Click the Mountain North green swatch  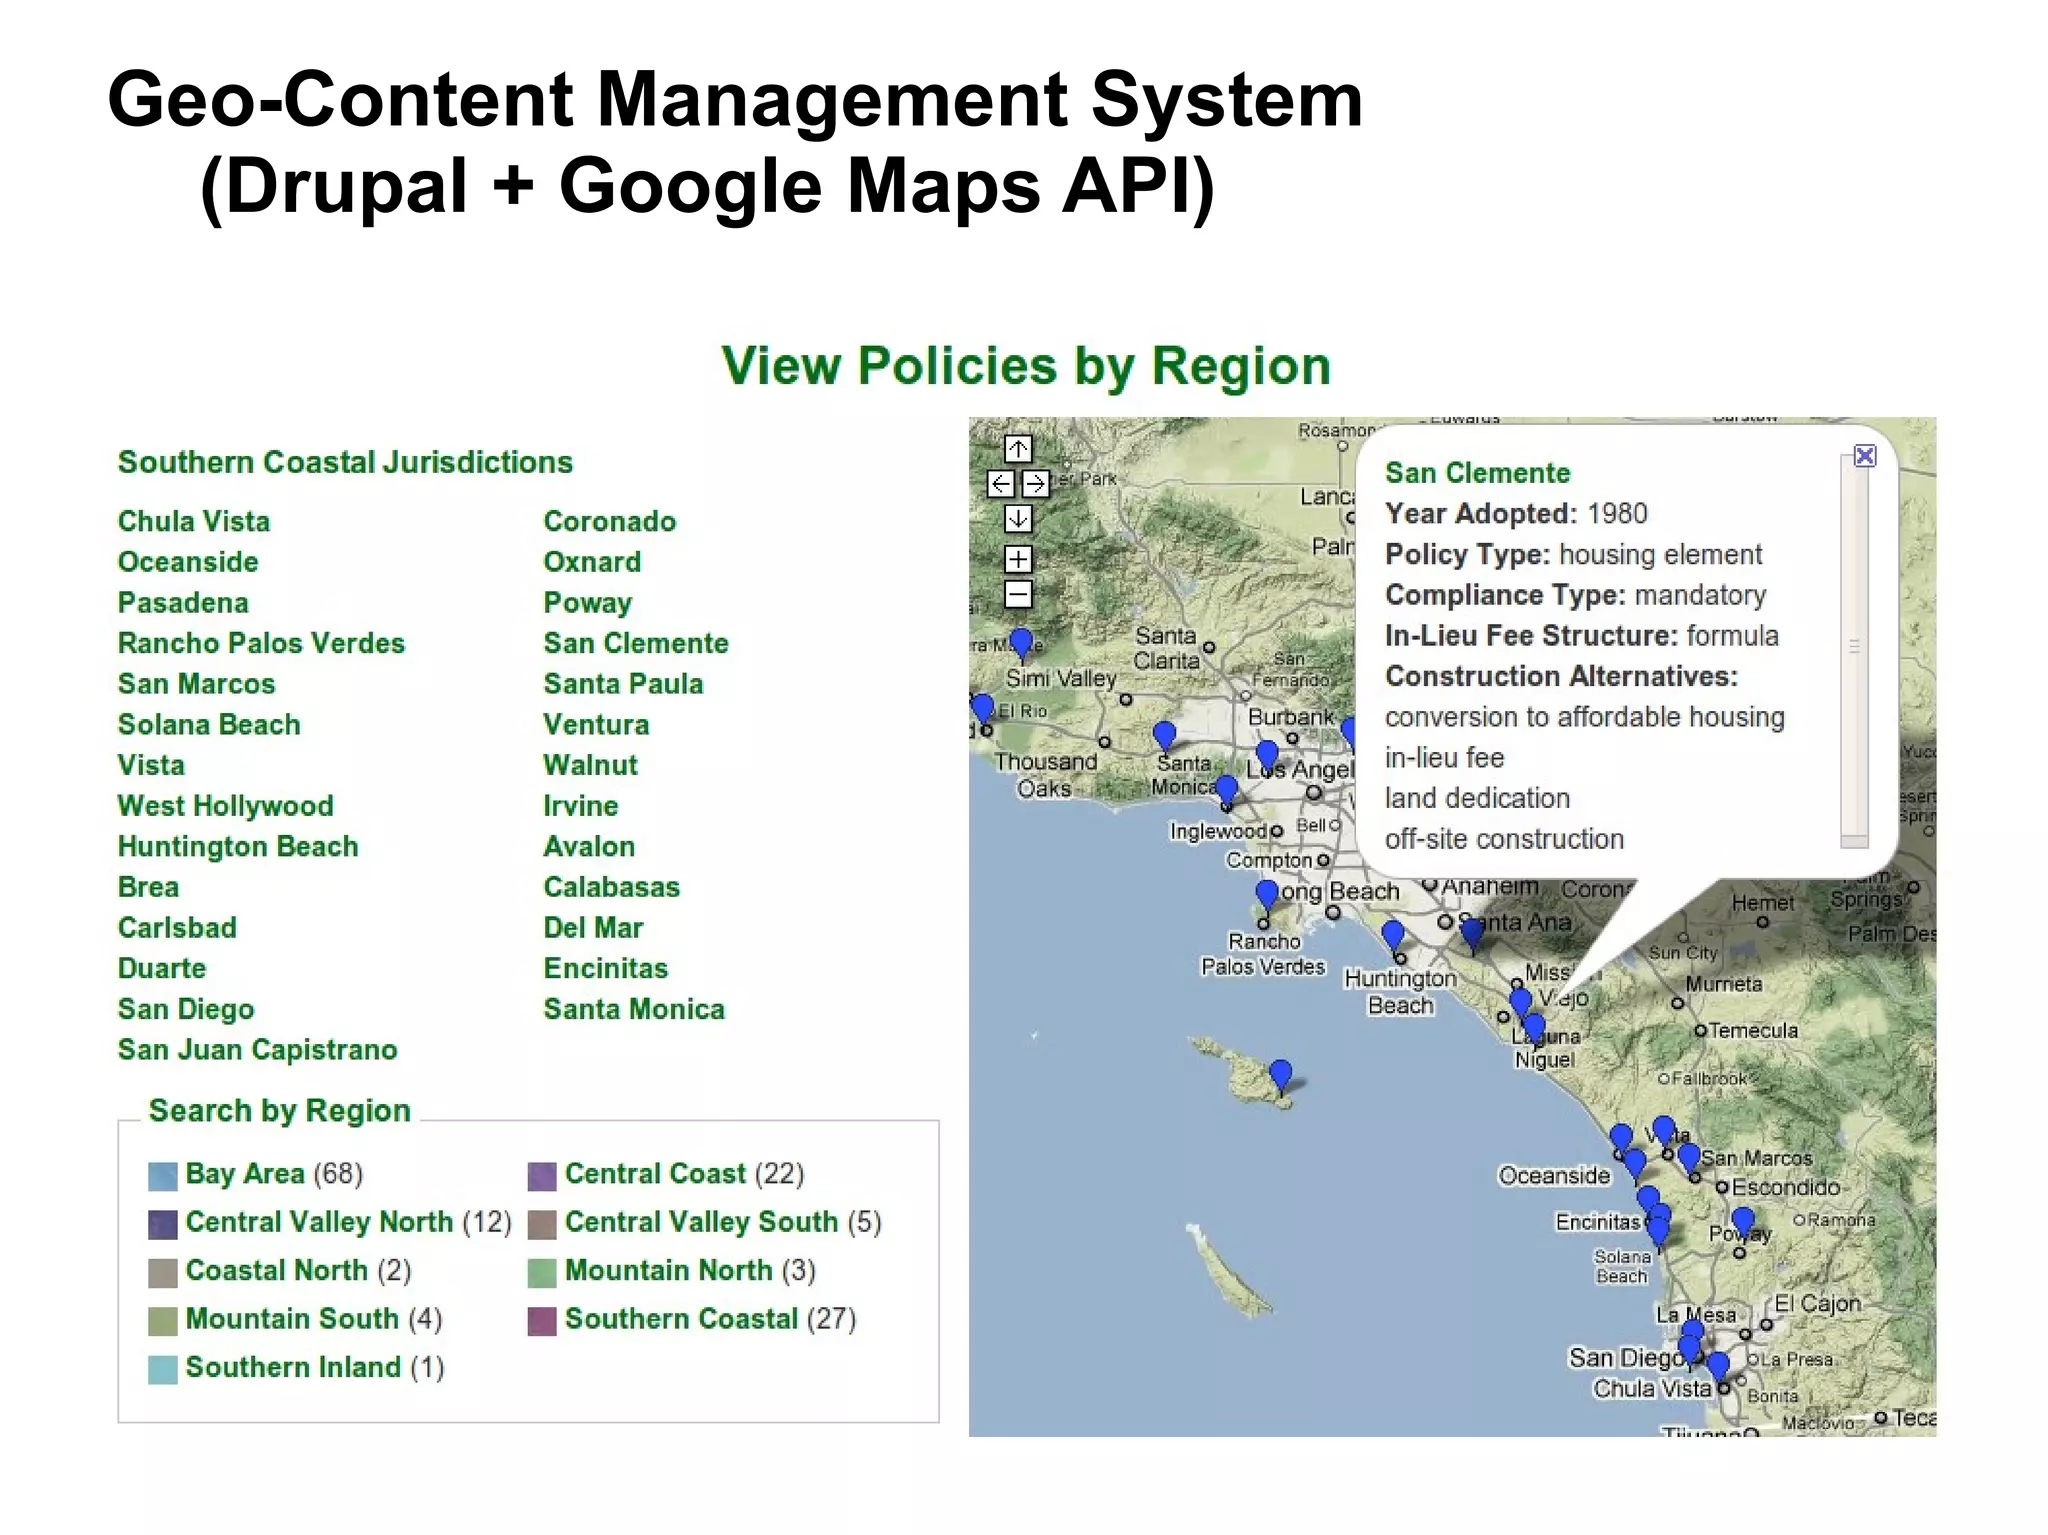coord(542,1273)
